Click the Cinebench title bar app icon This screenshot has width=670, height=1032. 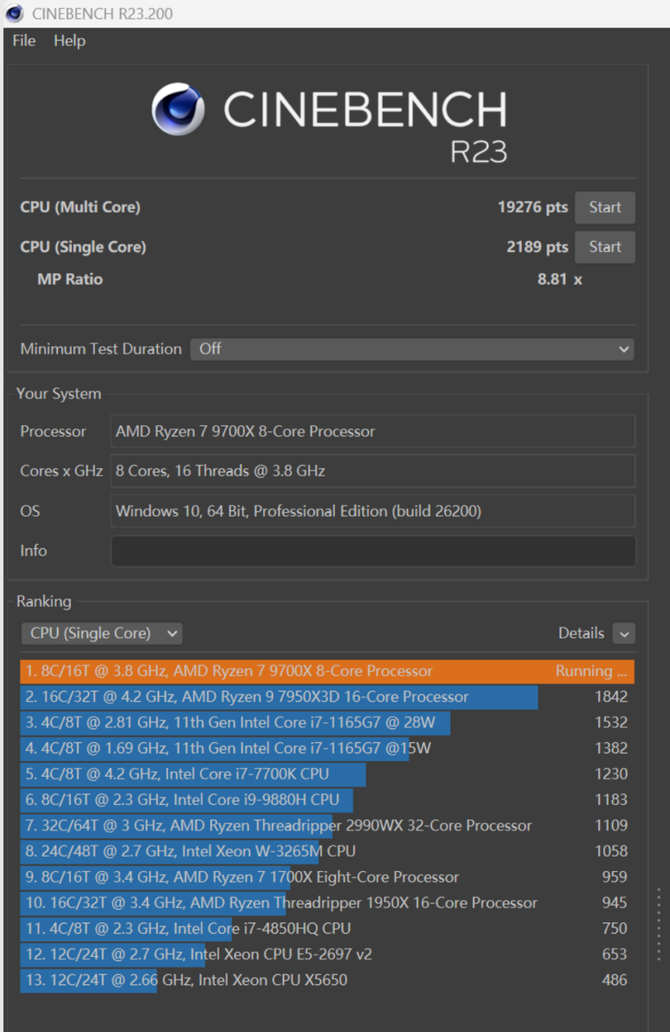pos(14,13)
